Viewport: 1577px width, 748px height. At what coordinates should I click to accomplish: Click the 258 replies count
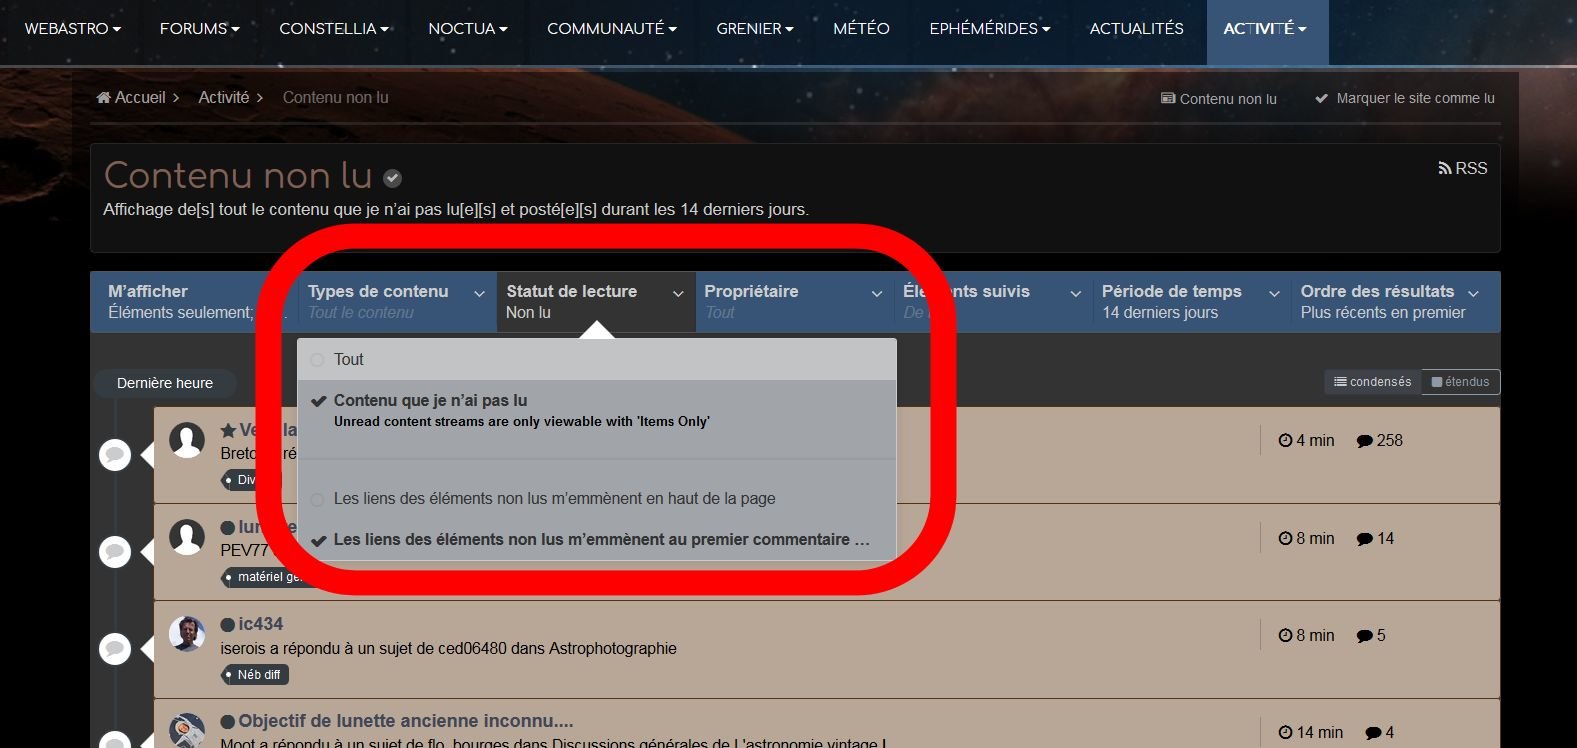click(x=1380, y=440)
